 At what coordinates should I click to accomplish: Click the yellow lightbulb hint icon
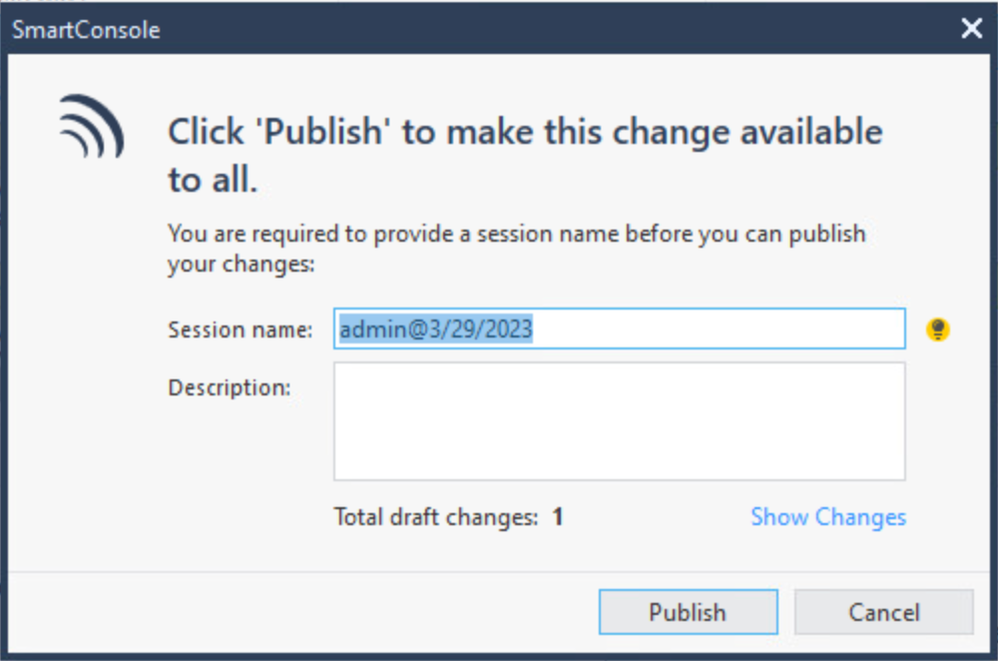pos(938,330)
